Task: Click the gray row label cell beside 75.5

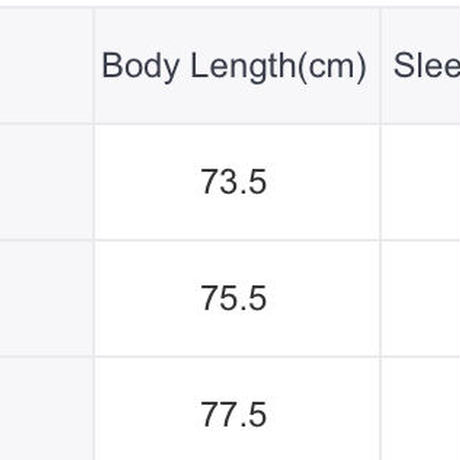Action: pyautogui.click(x=46, y=298)
